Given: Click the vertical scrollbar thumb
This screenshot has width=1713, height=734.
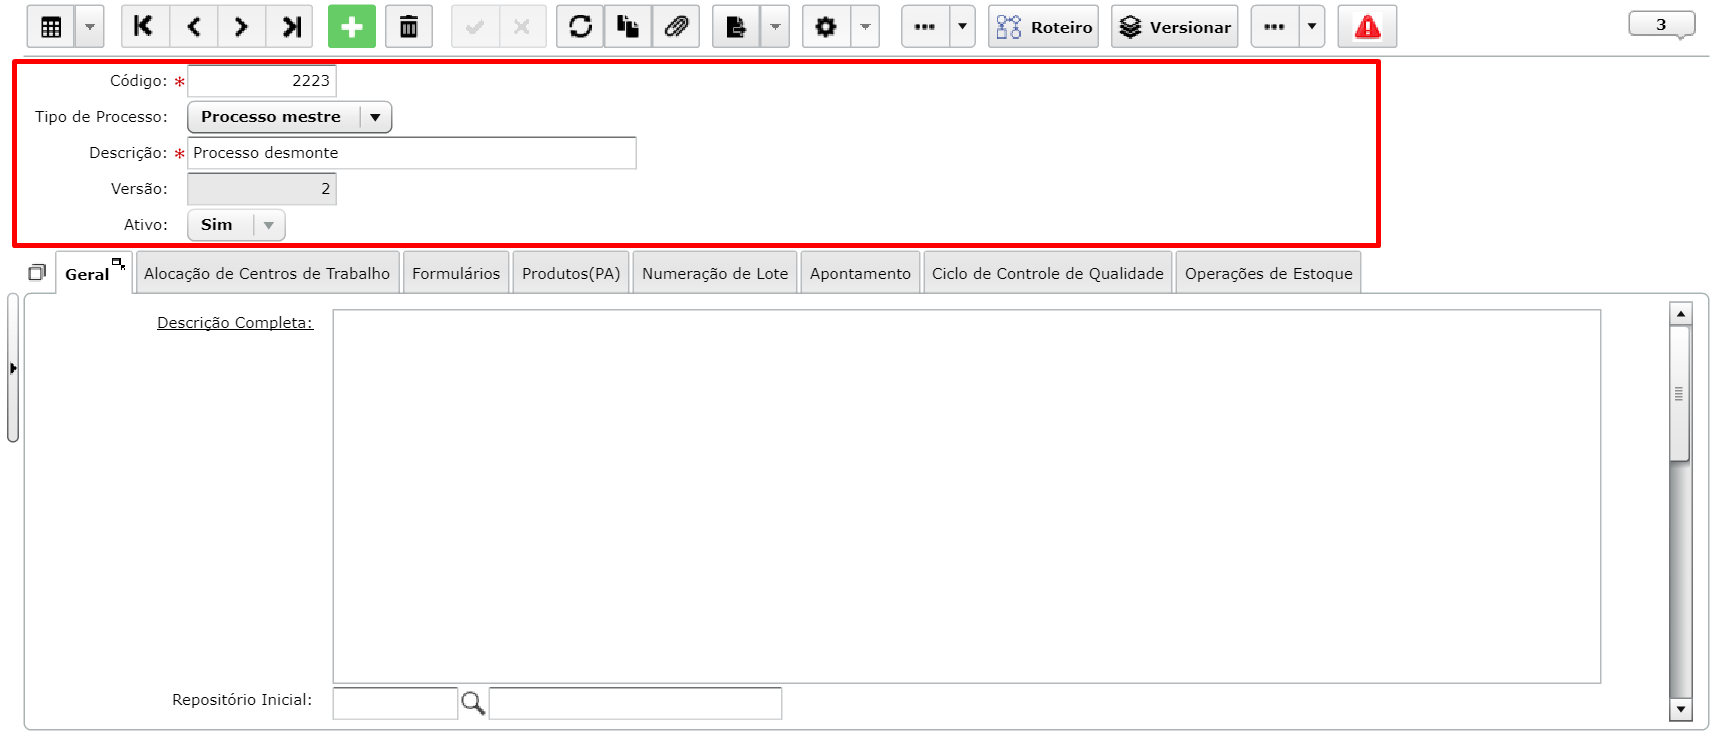Looking at the screenshot, I should (x=1680, y=394).
